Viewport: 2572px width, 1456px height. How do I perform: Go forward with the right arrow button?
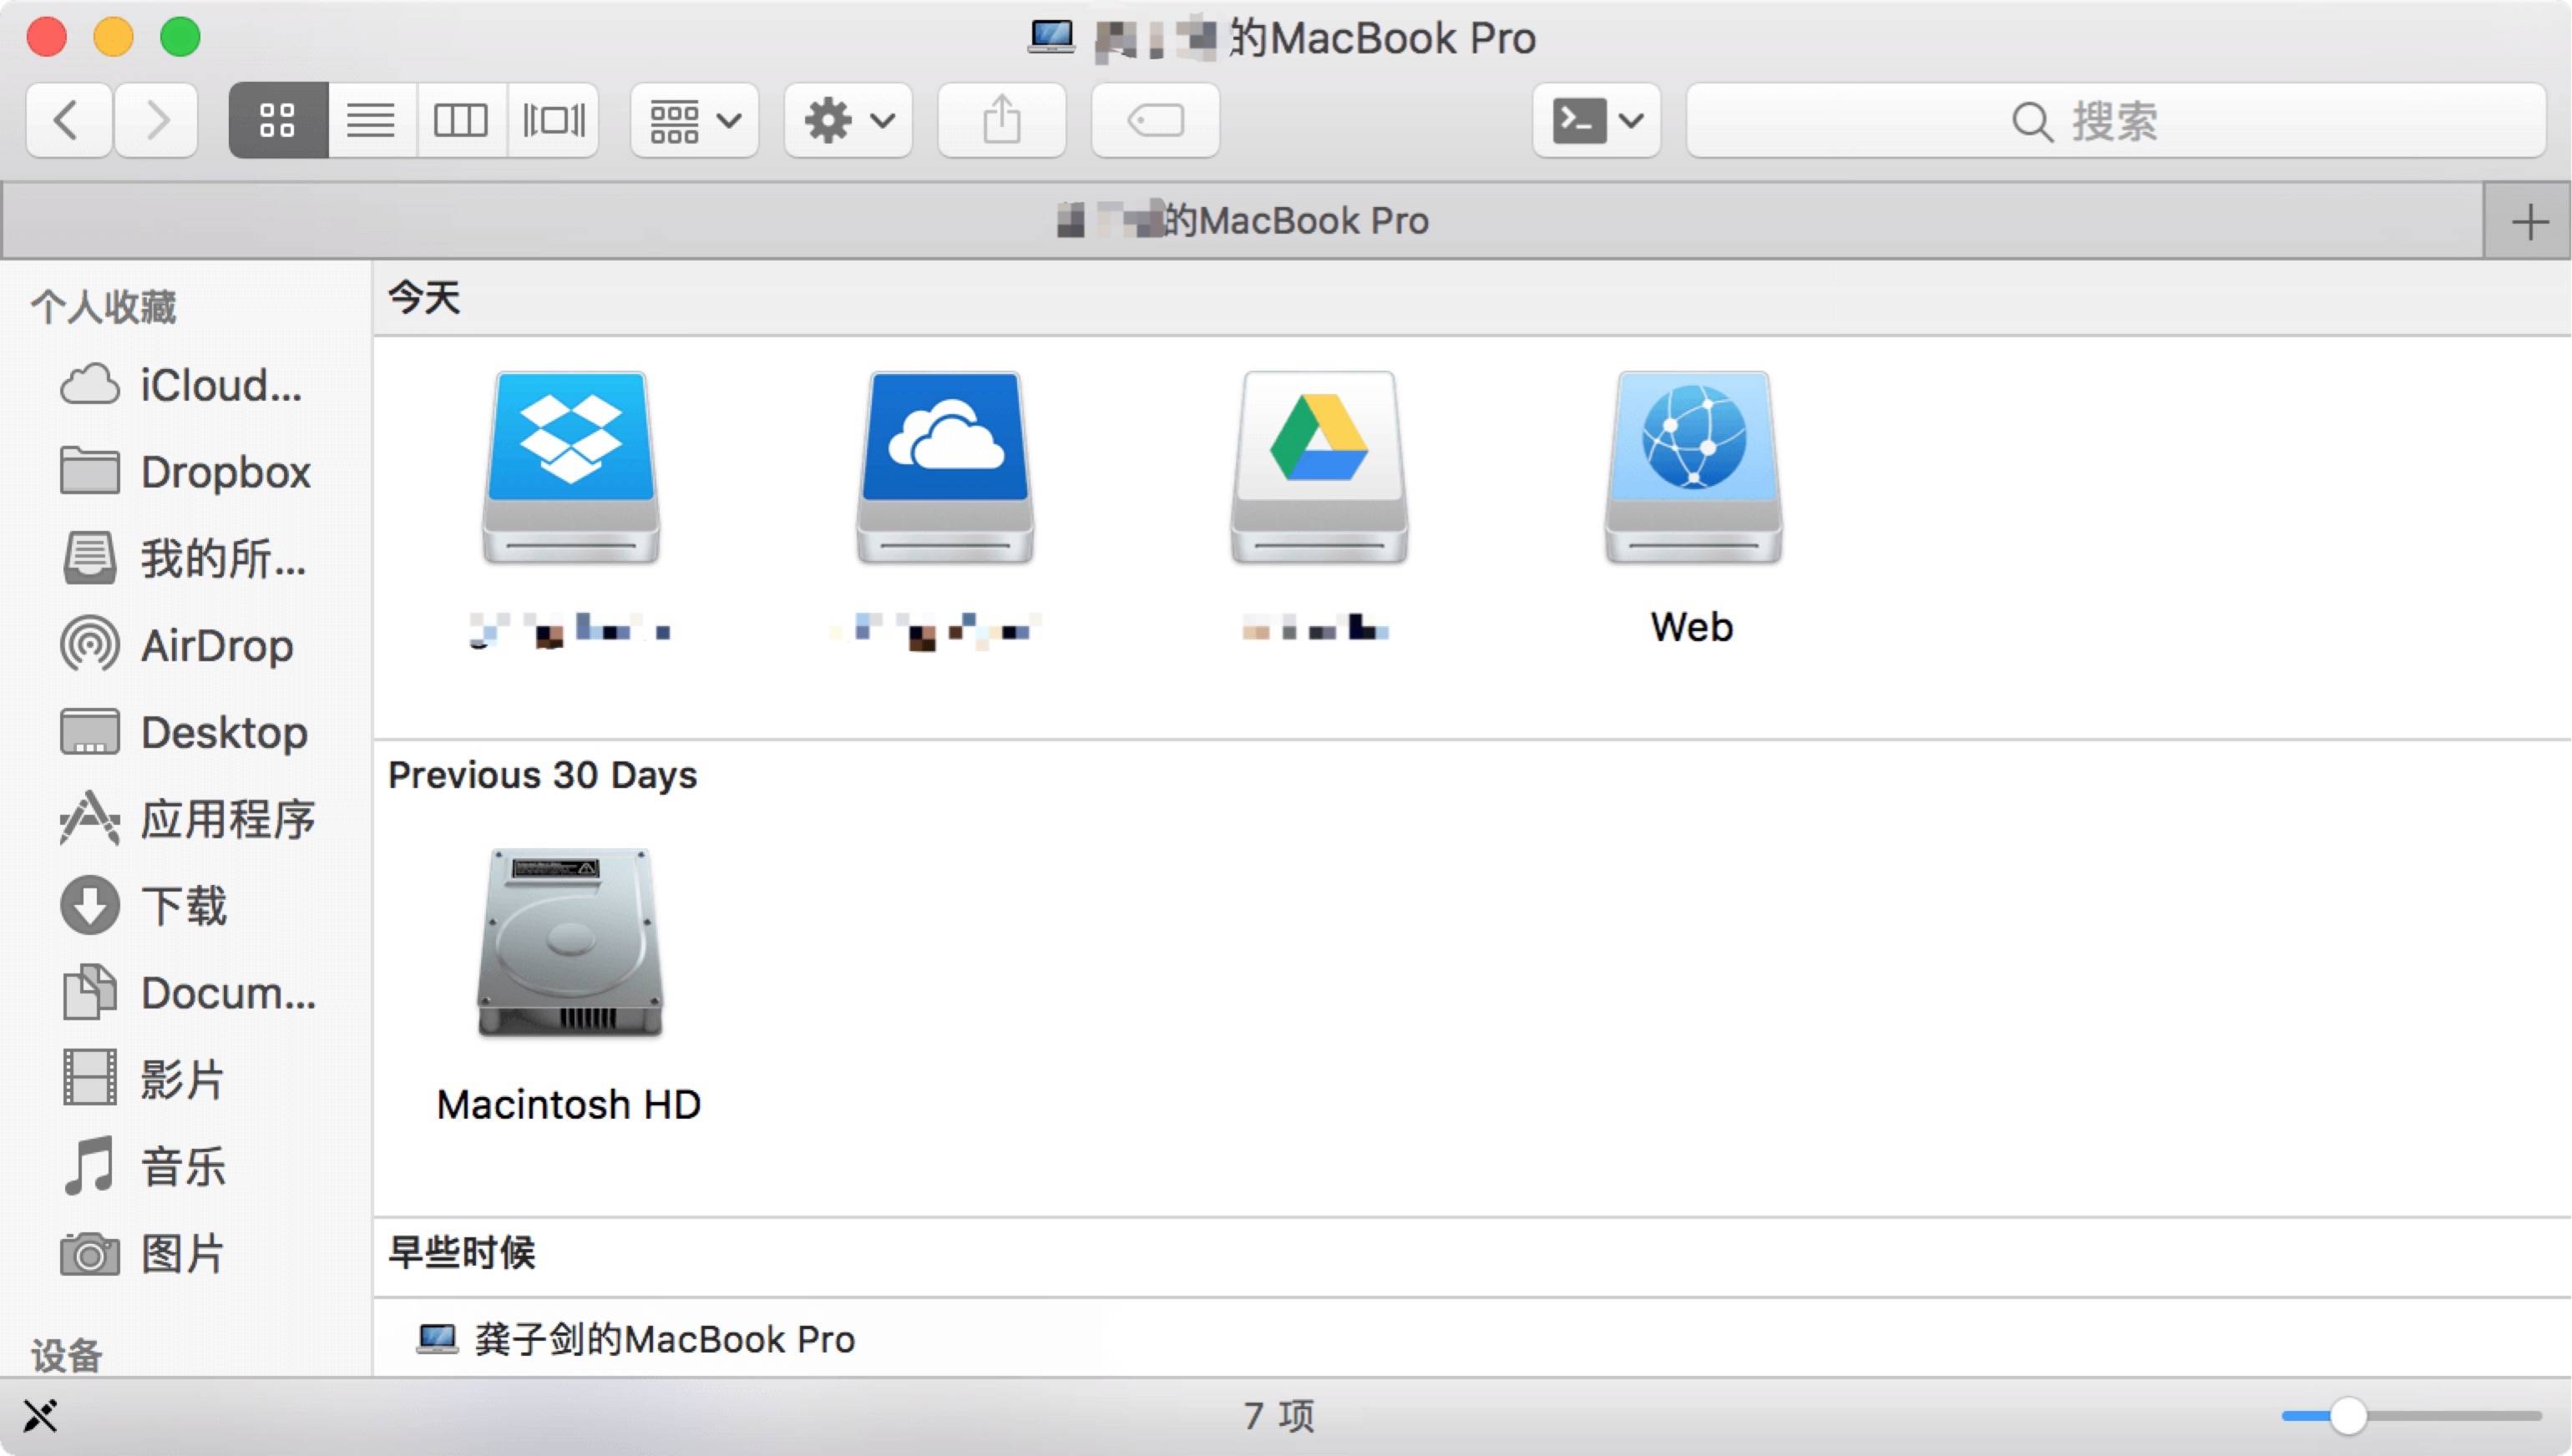(x=156, y=121)
